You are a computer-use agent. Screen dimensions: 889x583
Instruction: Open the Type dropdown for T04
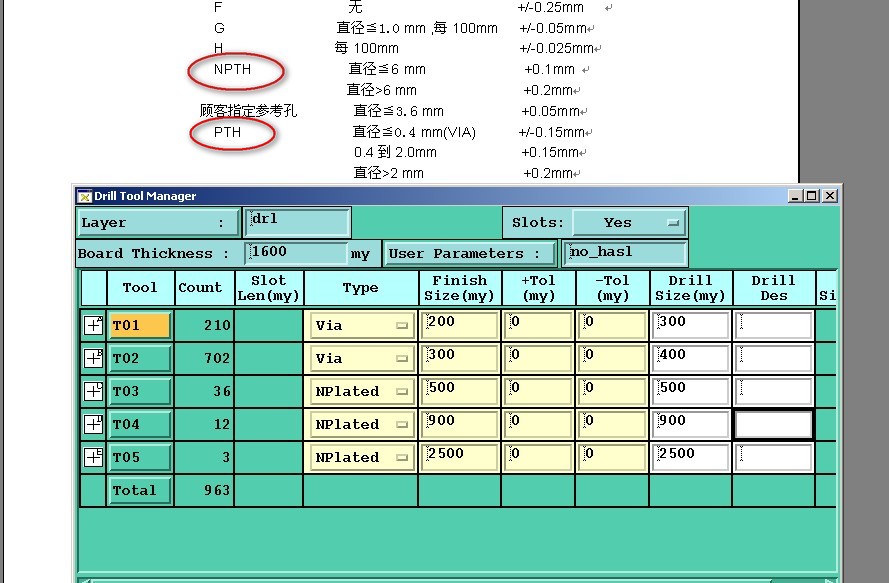click(361, 424)
